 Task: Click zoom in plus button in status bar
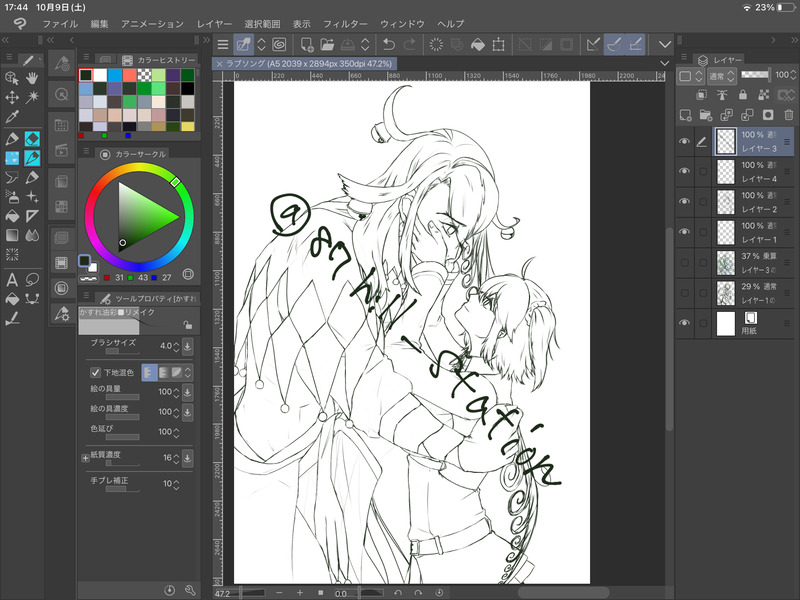point(300,593)
